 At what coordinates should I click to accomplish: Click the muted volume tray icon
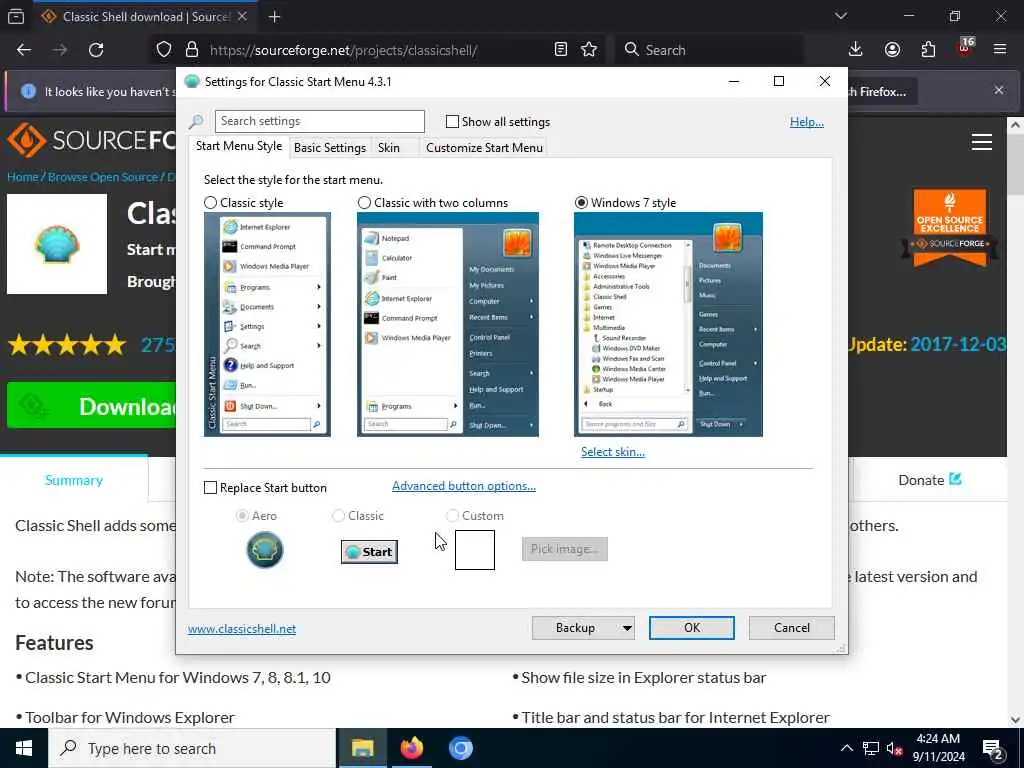pos(894,748)
